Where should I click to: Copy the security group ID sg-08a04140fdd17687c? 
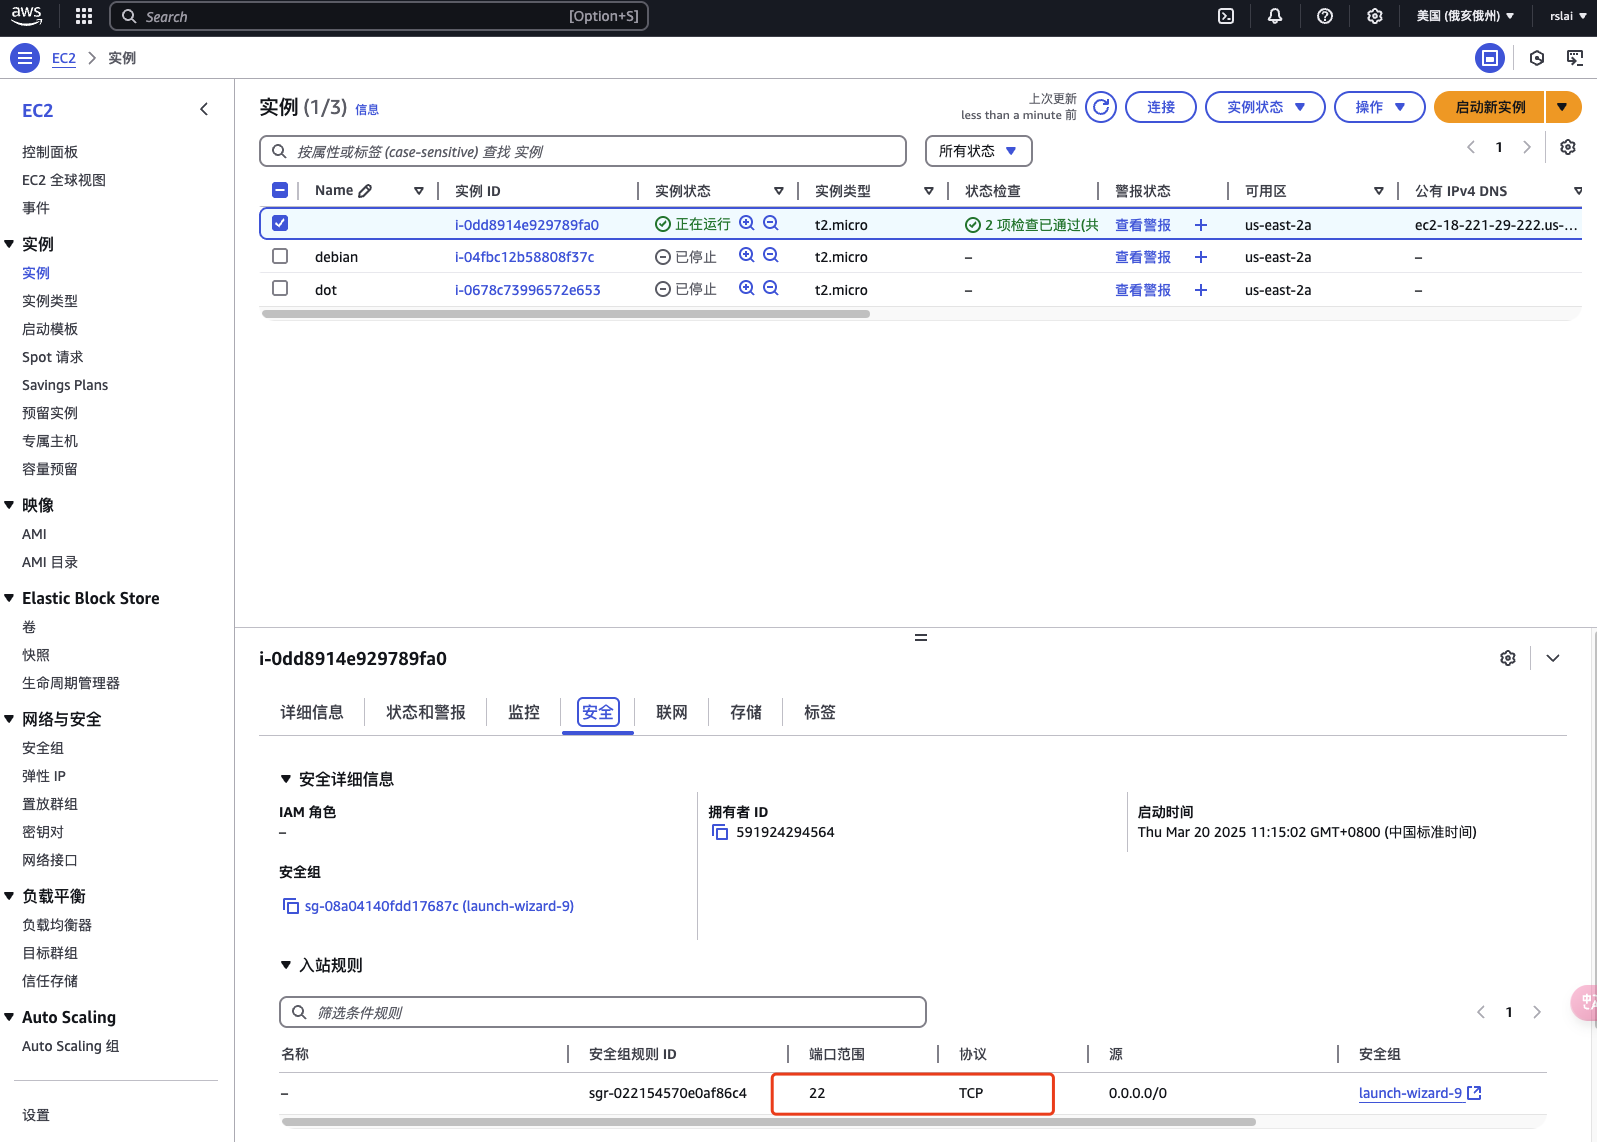291,906
